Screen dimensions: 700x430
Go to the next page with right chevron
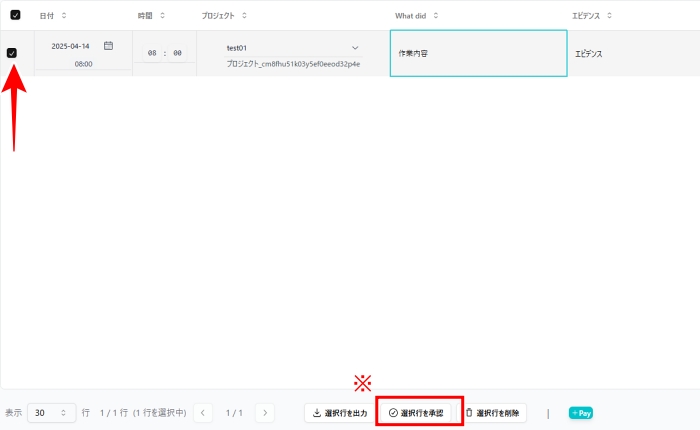pyautogui.click(x=265, y=412)
